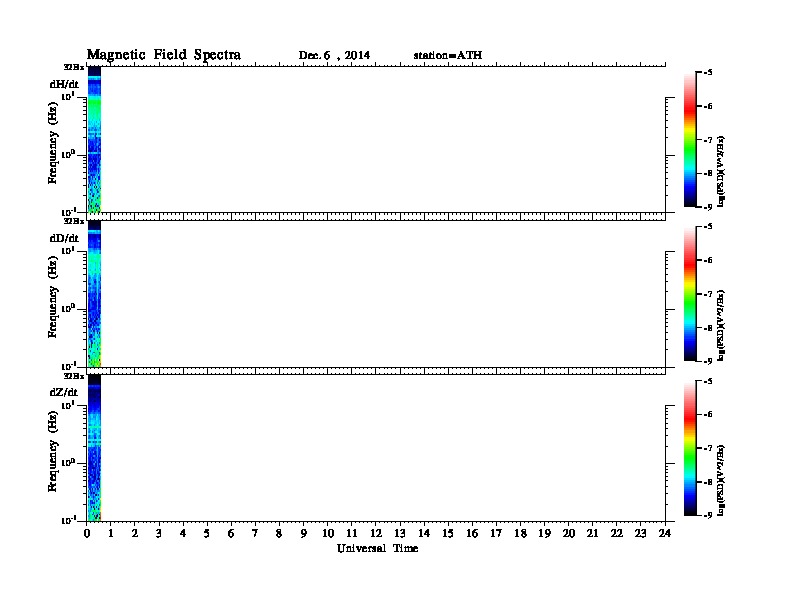
Task: Click the 'station=ATH' label
Action: tap(448, 56)
